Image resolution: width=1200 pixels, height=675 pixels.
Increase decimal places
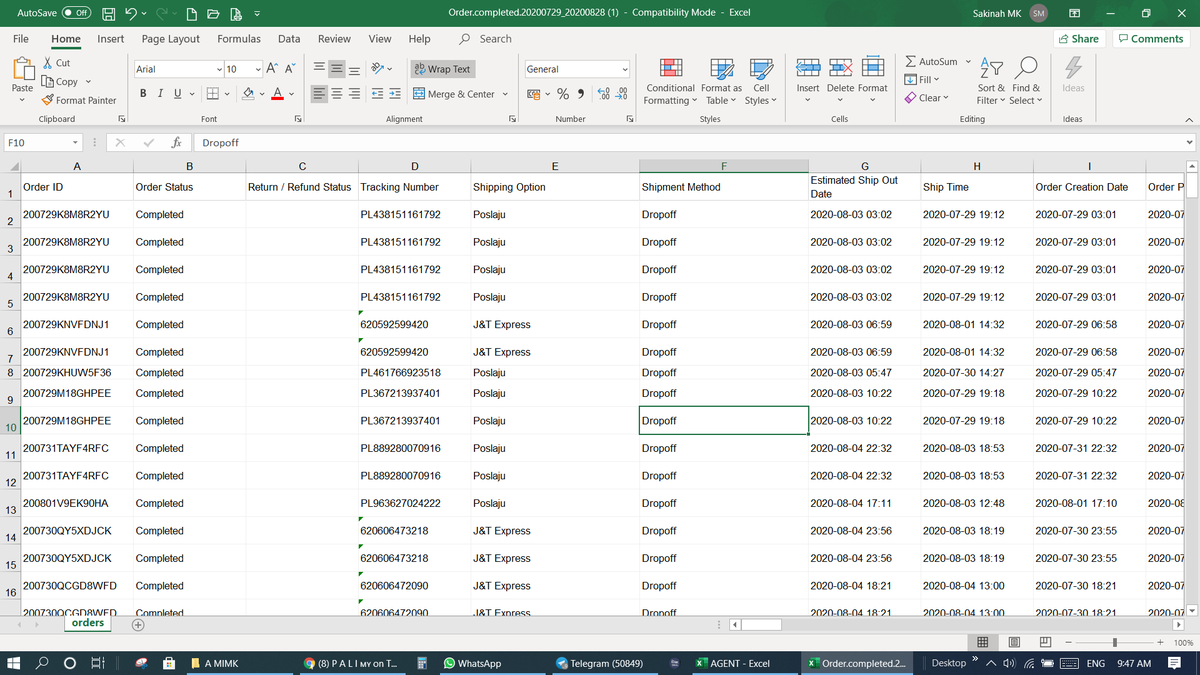(x=603, y=94)
